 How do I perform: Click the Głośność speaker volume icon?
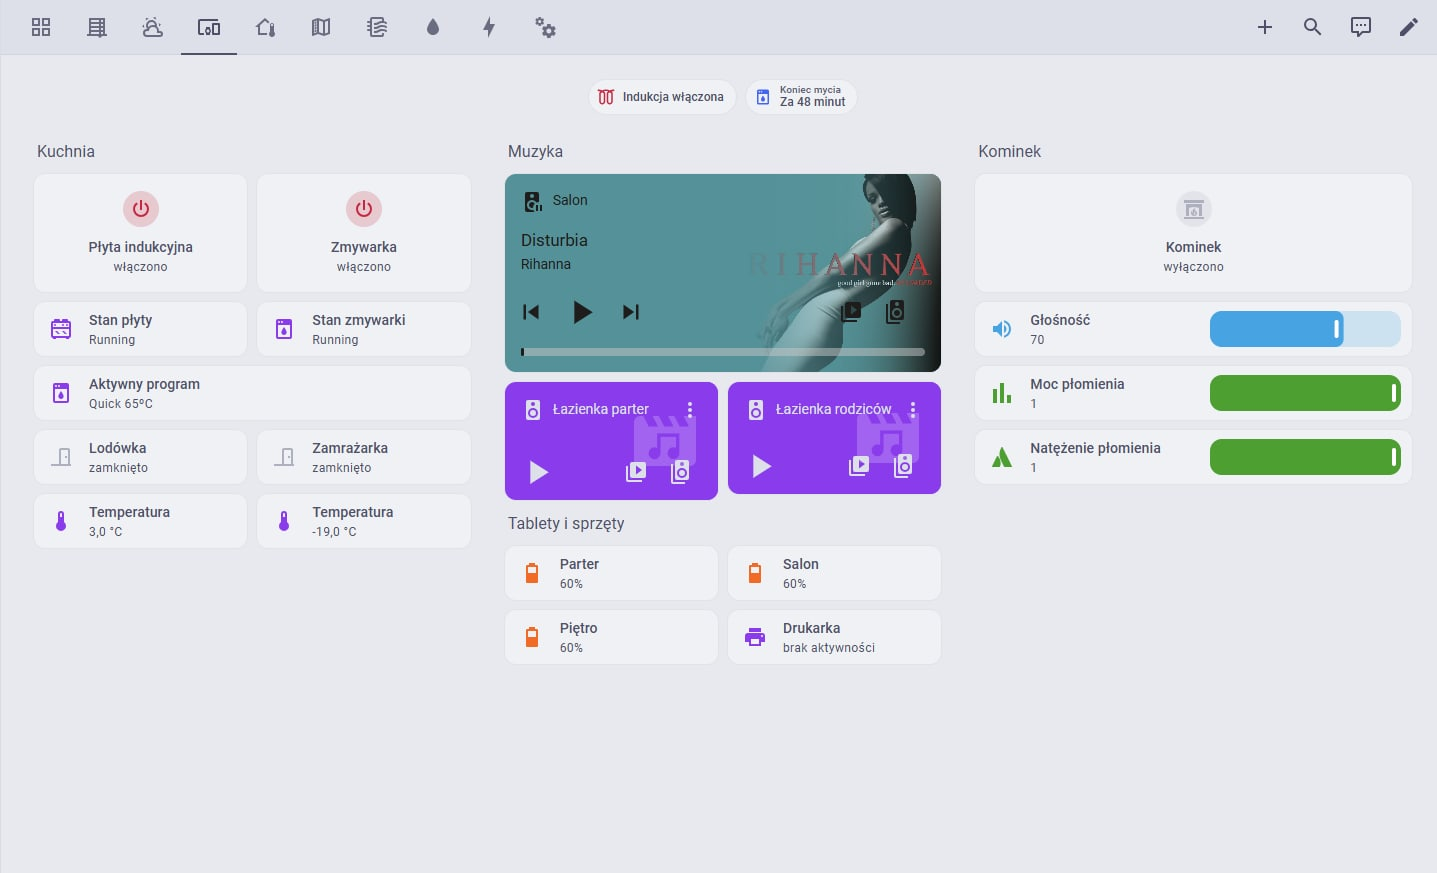(1002, 329)
